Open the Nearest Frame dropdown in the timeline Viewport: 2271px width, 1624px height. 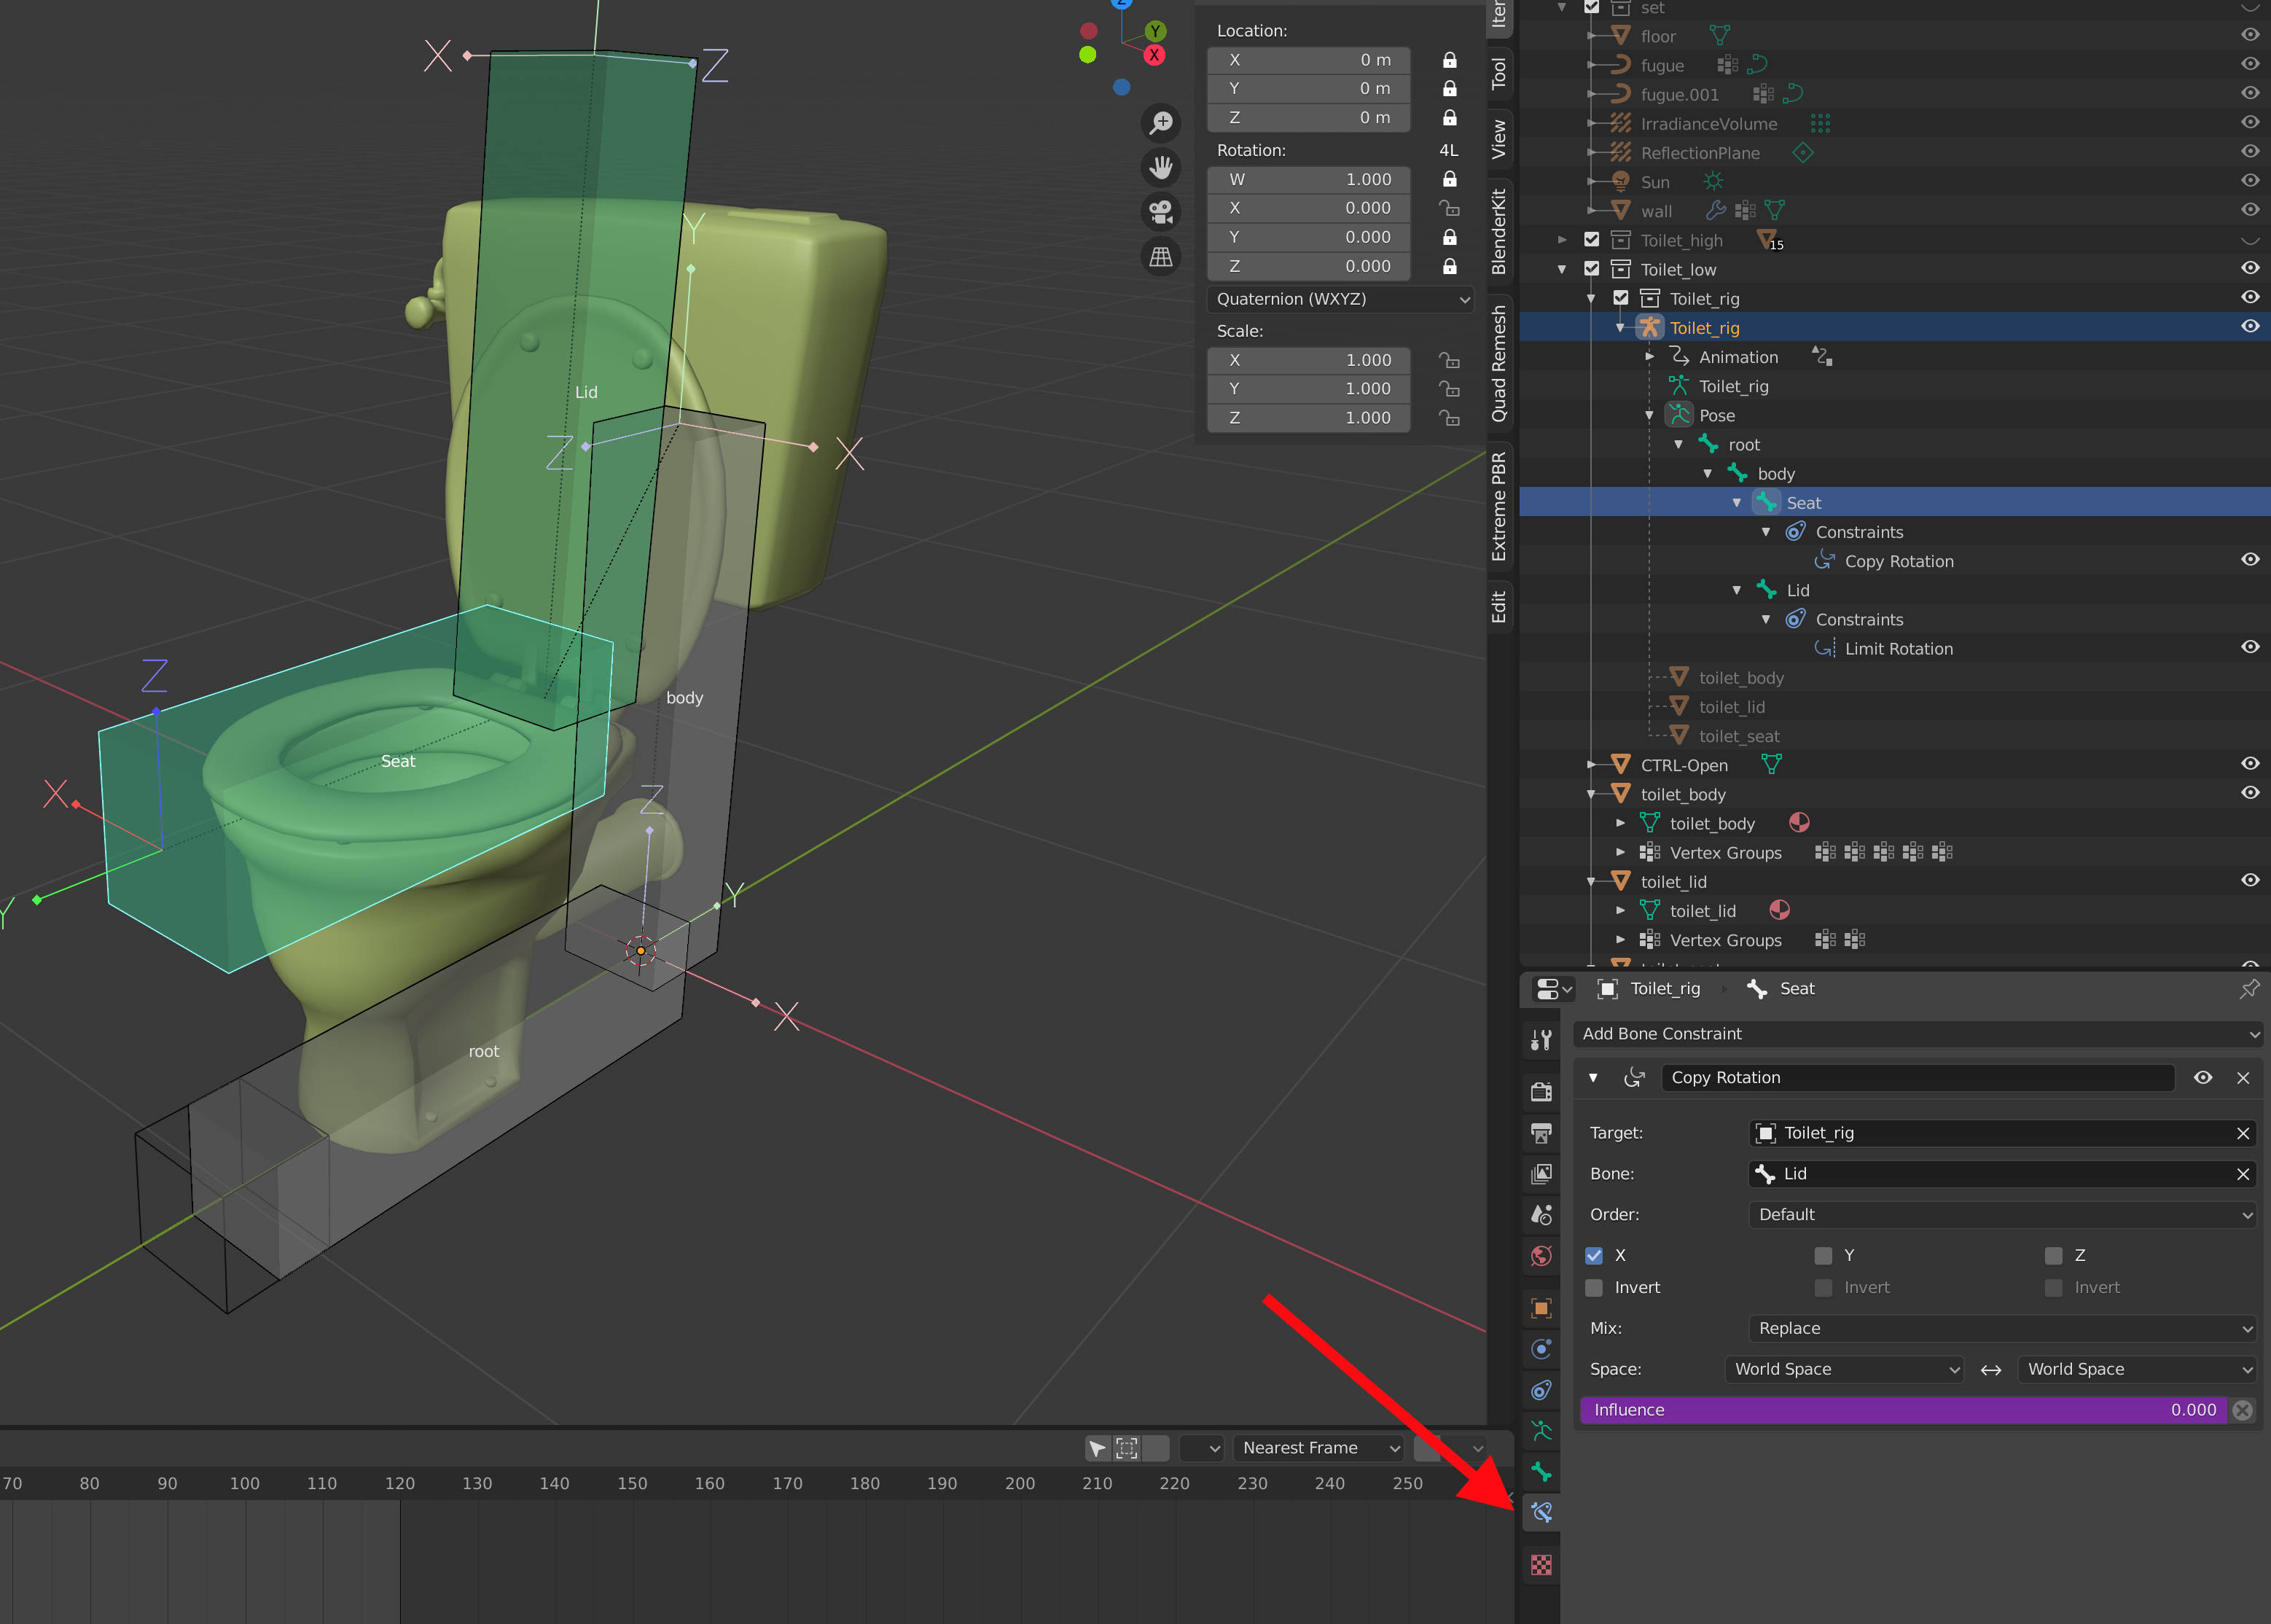tap(1318, 1447)
